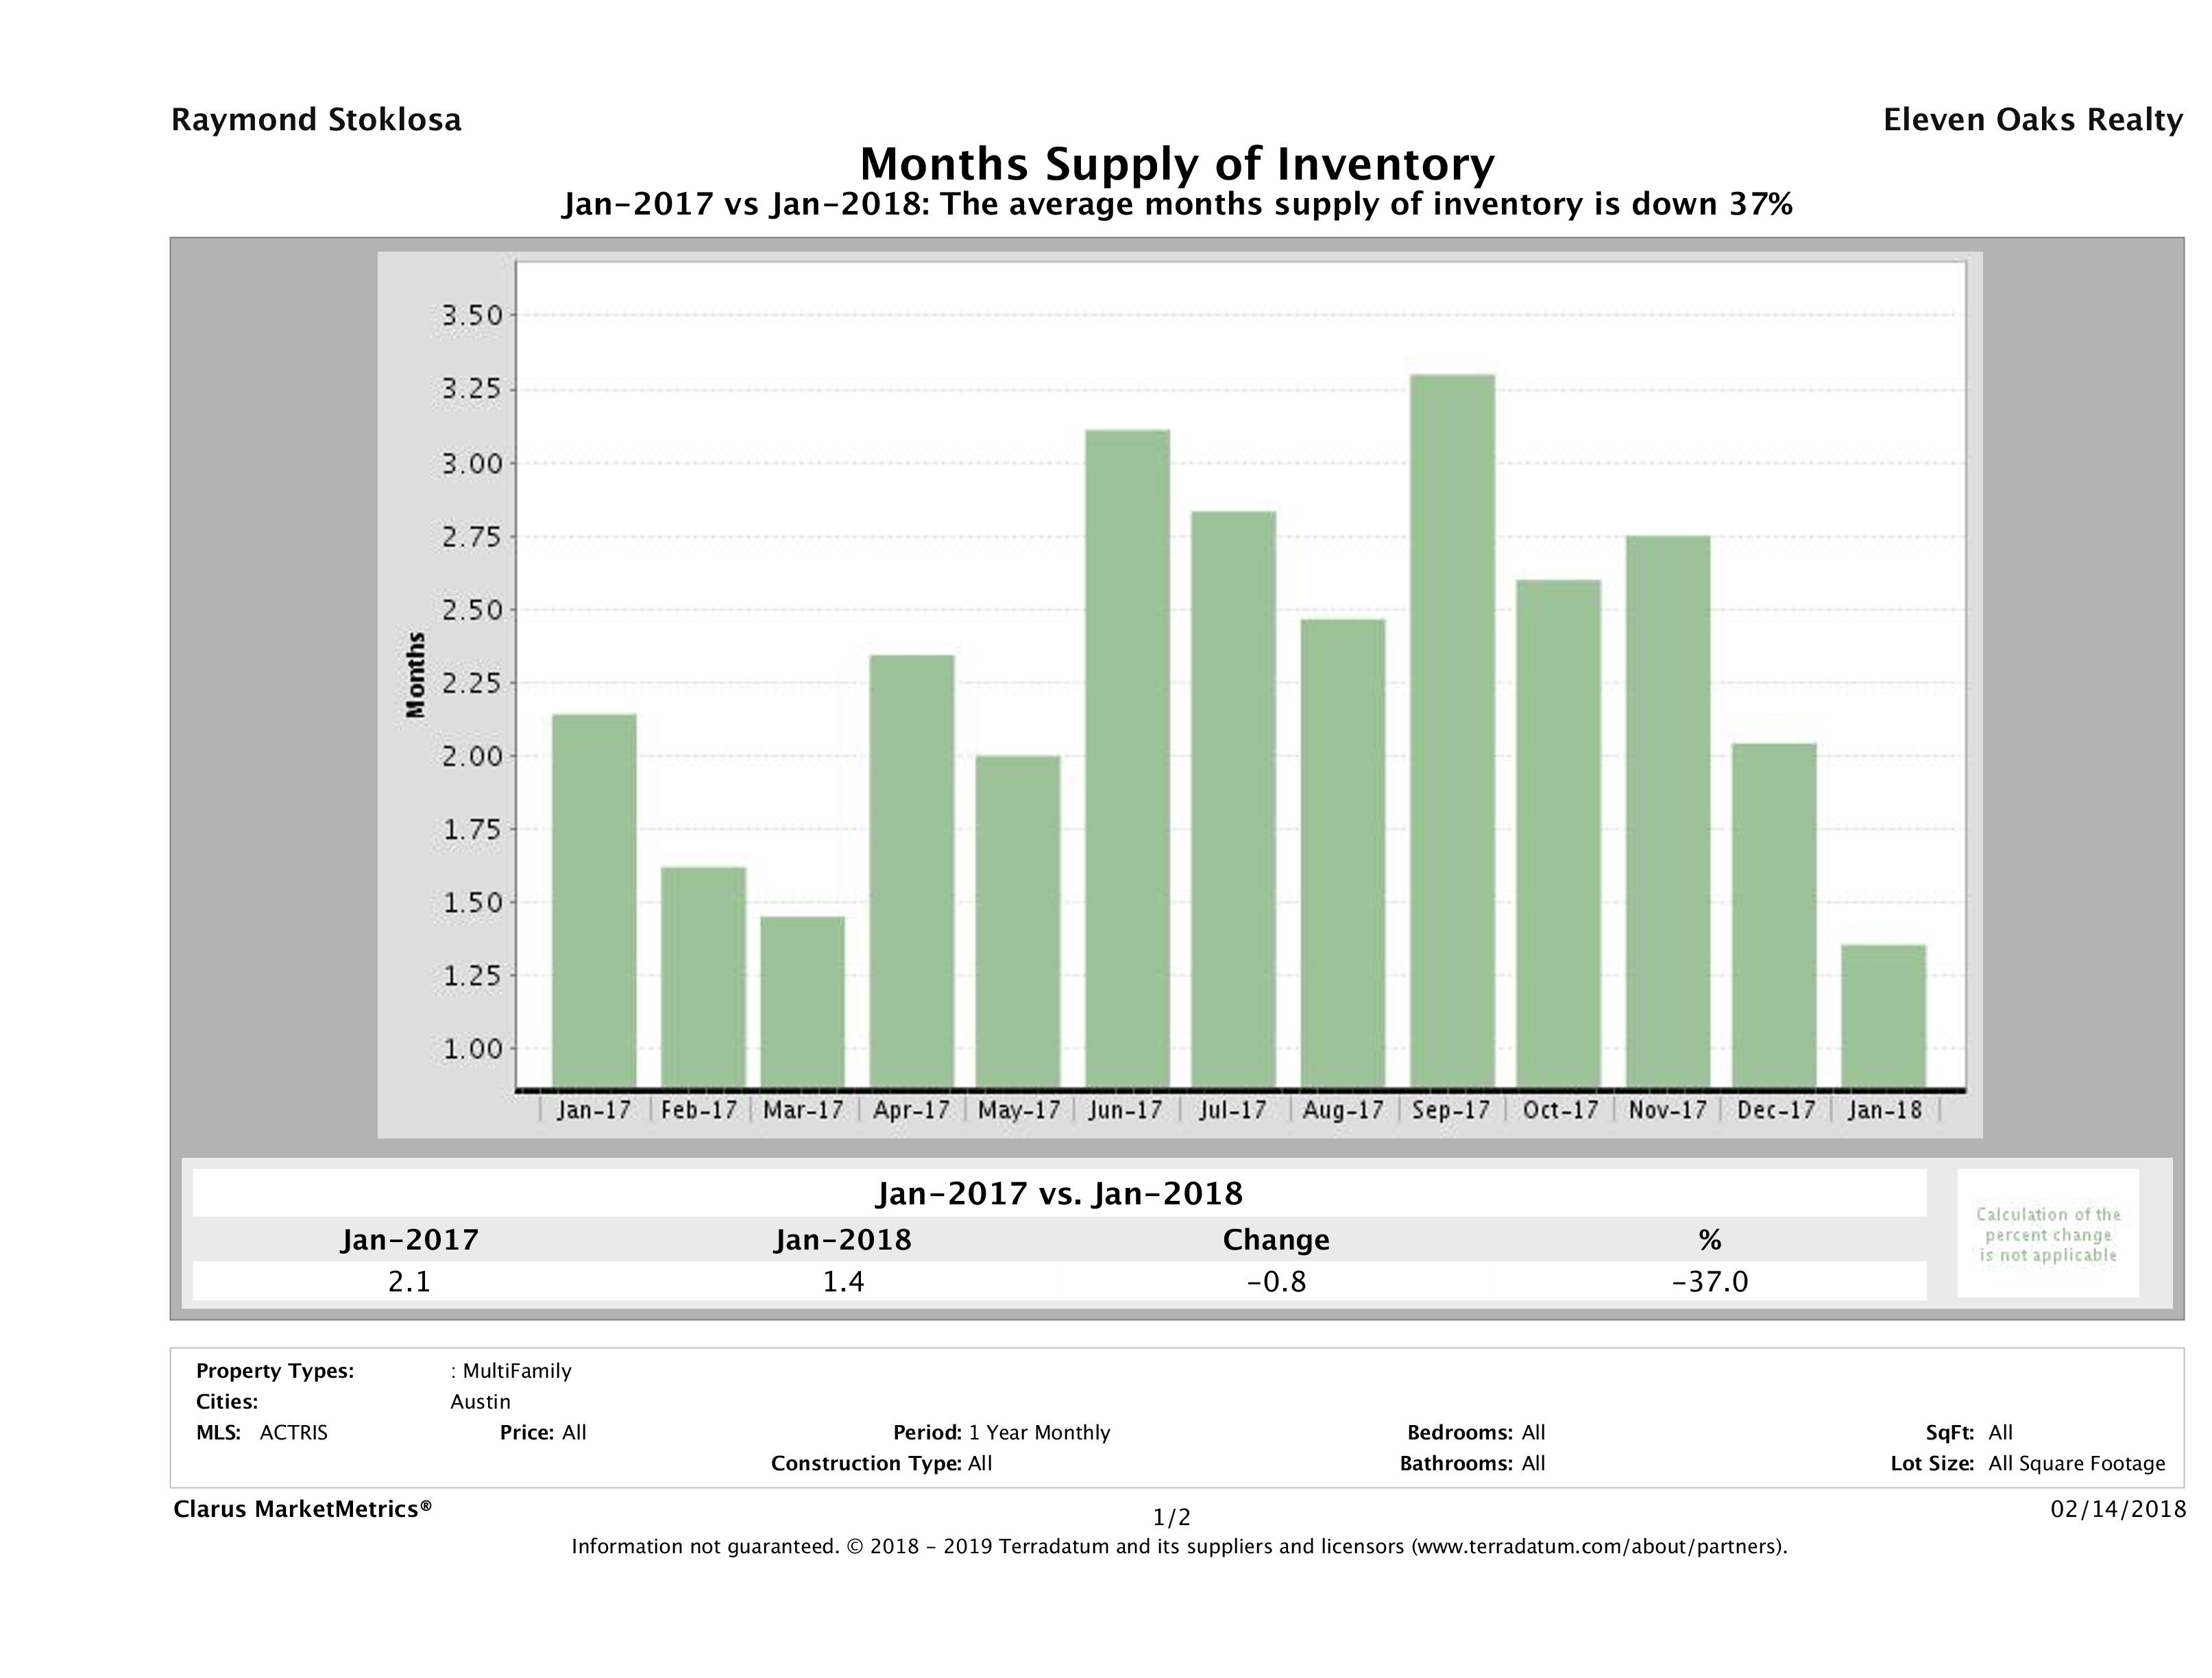Select the Mar-17 bar

coord(802,1001)
